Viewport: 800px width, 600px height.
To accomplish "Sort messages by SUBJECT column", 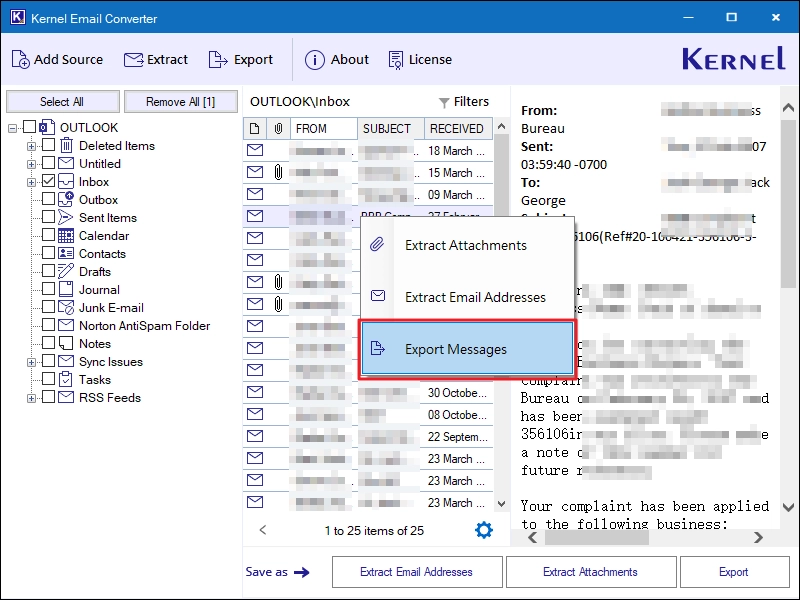I will (x=391, y=129).
